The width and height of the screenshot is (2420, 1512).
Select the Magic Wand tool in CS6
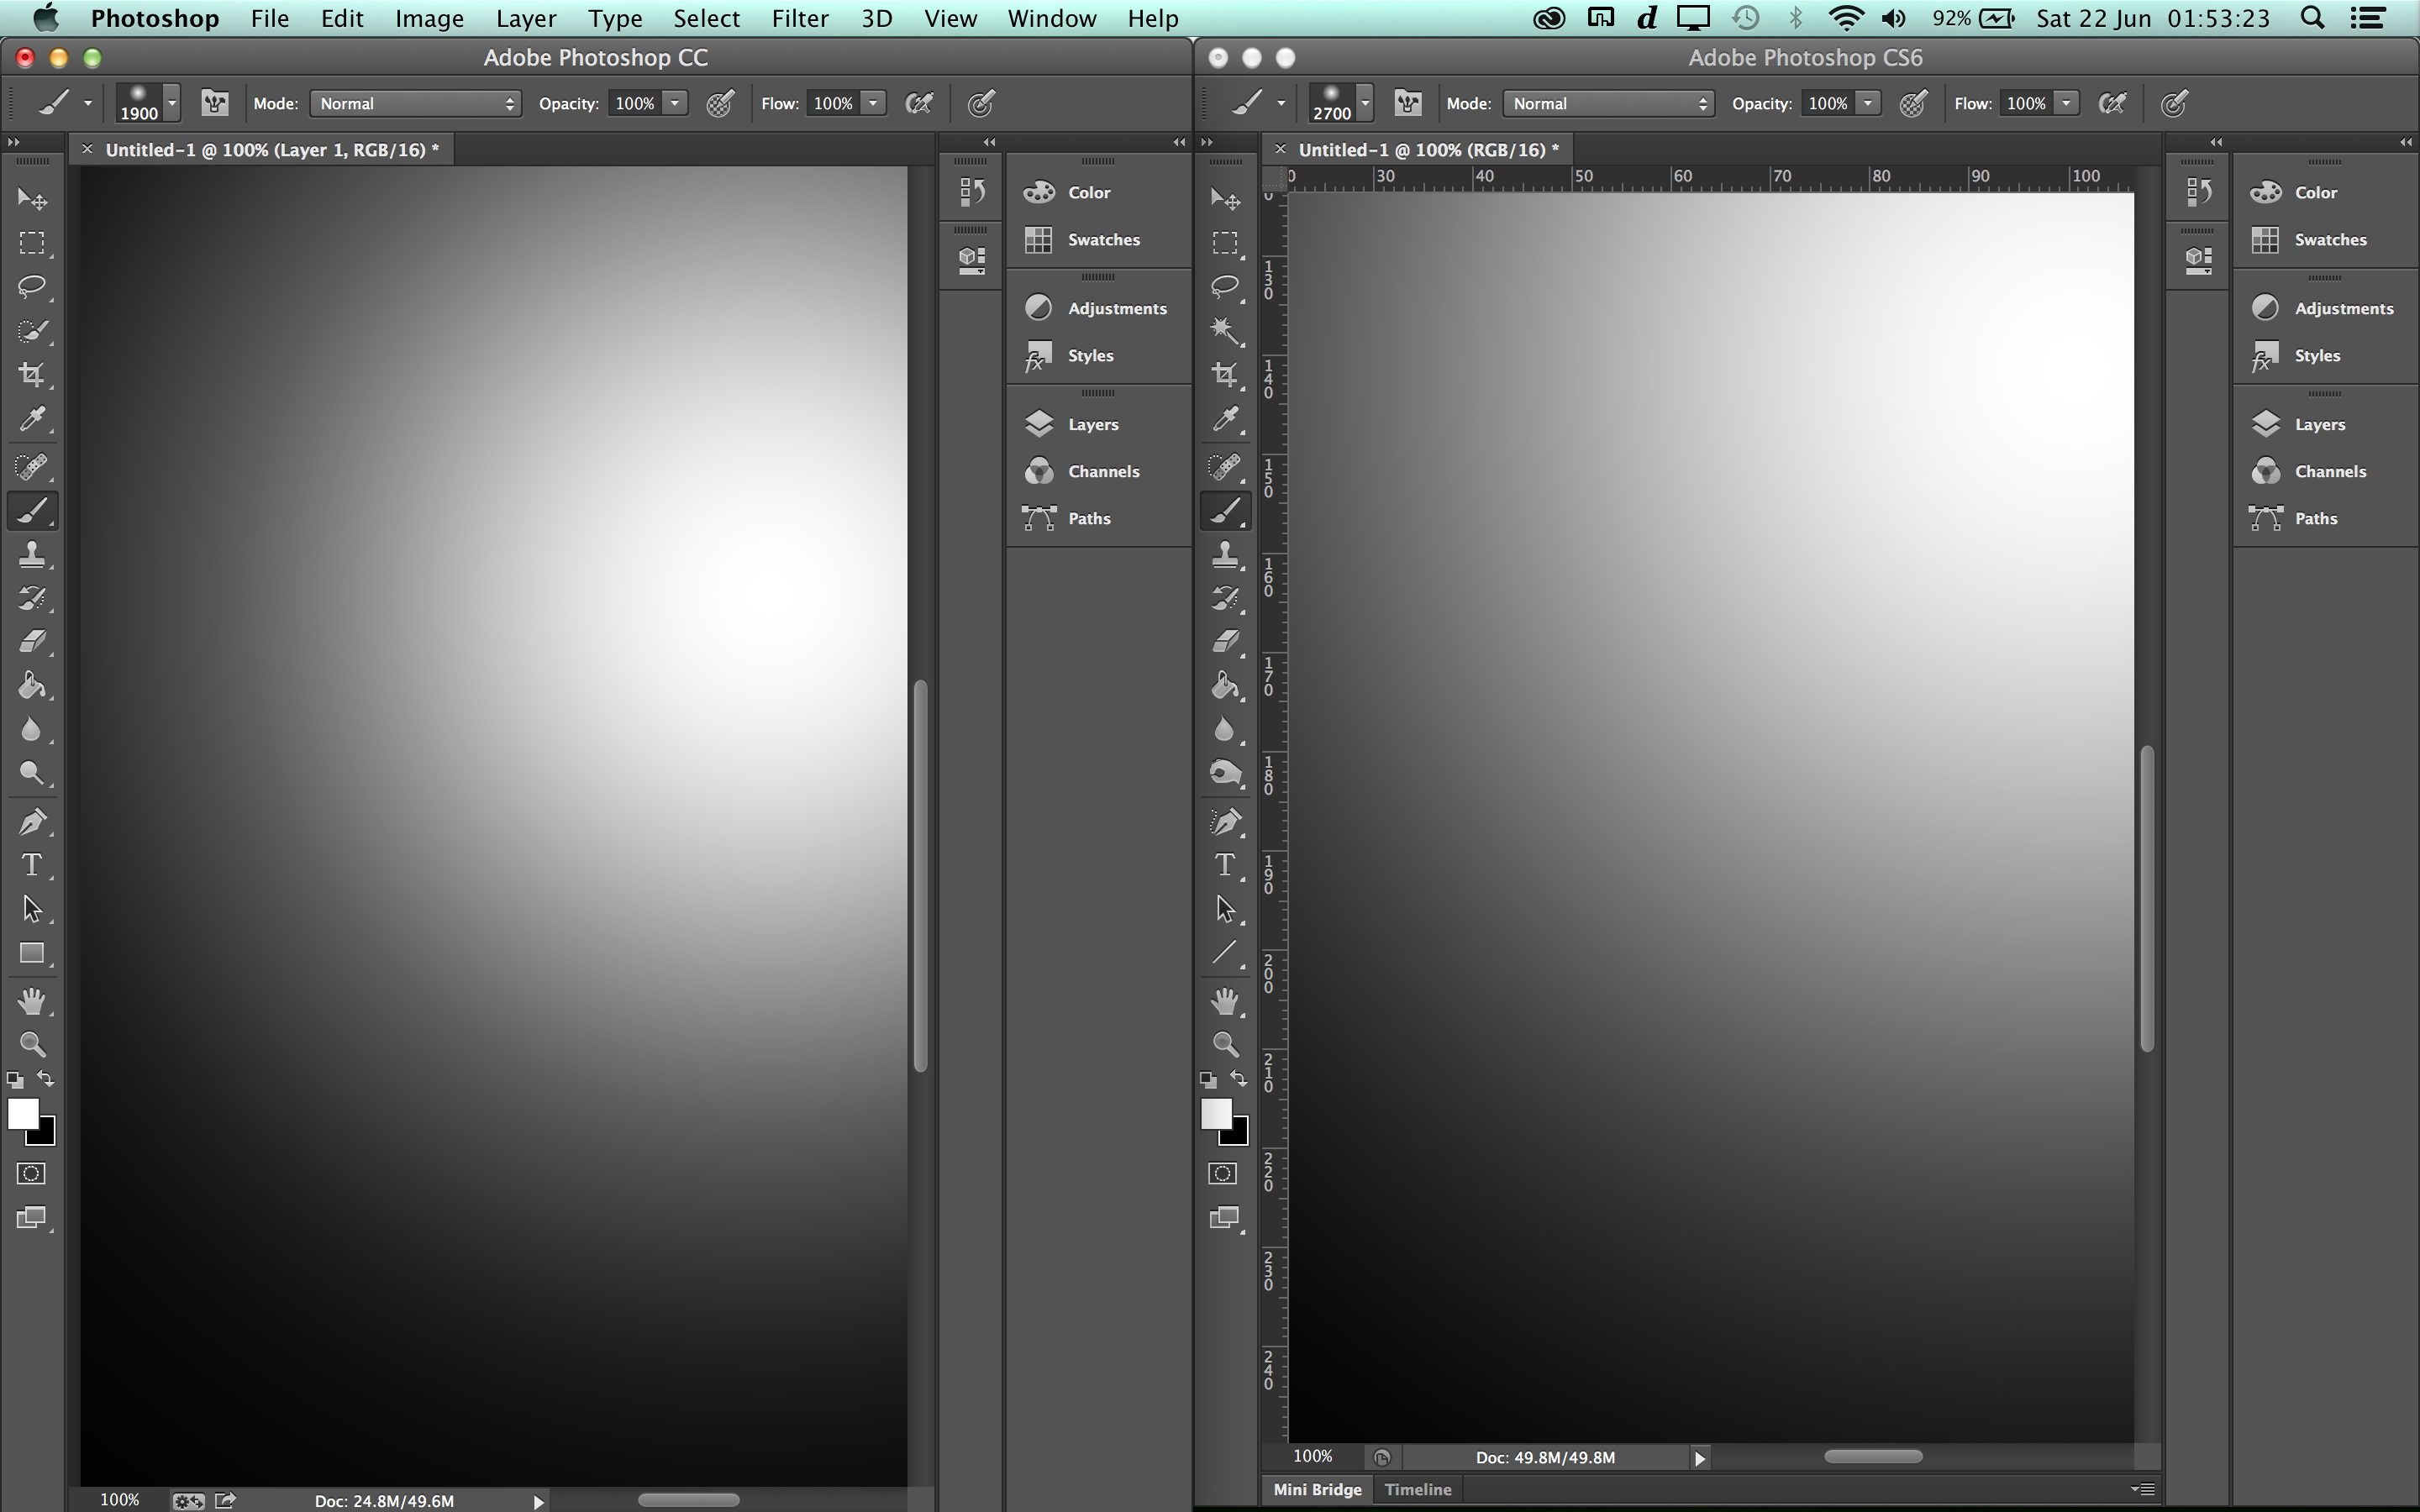pyautogui.click(x=1224, y=331)
